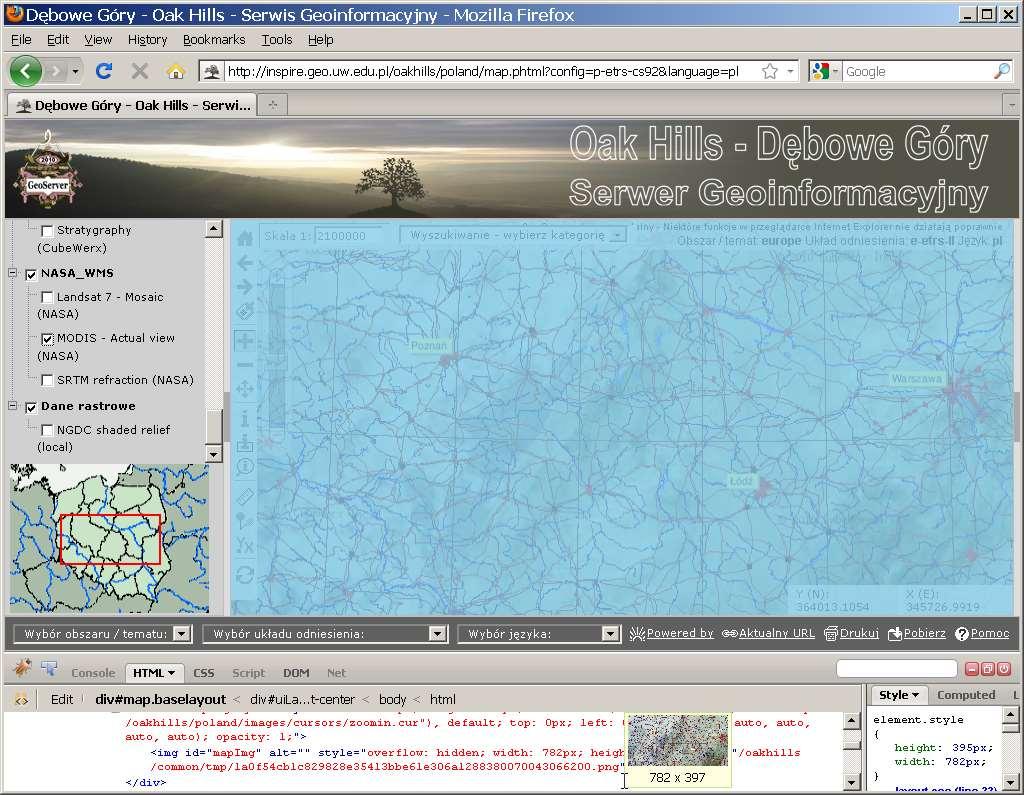Minimize Firebug with red minus button

(972, 669)
